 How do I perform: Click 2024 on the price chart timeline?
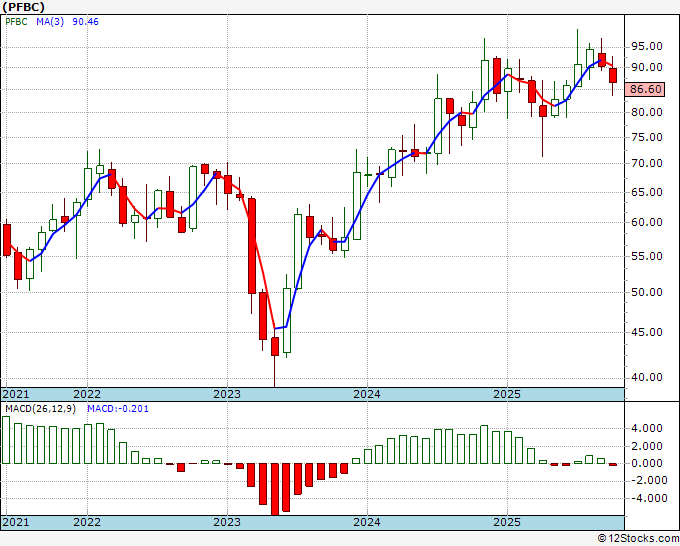367,394
